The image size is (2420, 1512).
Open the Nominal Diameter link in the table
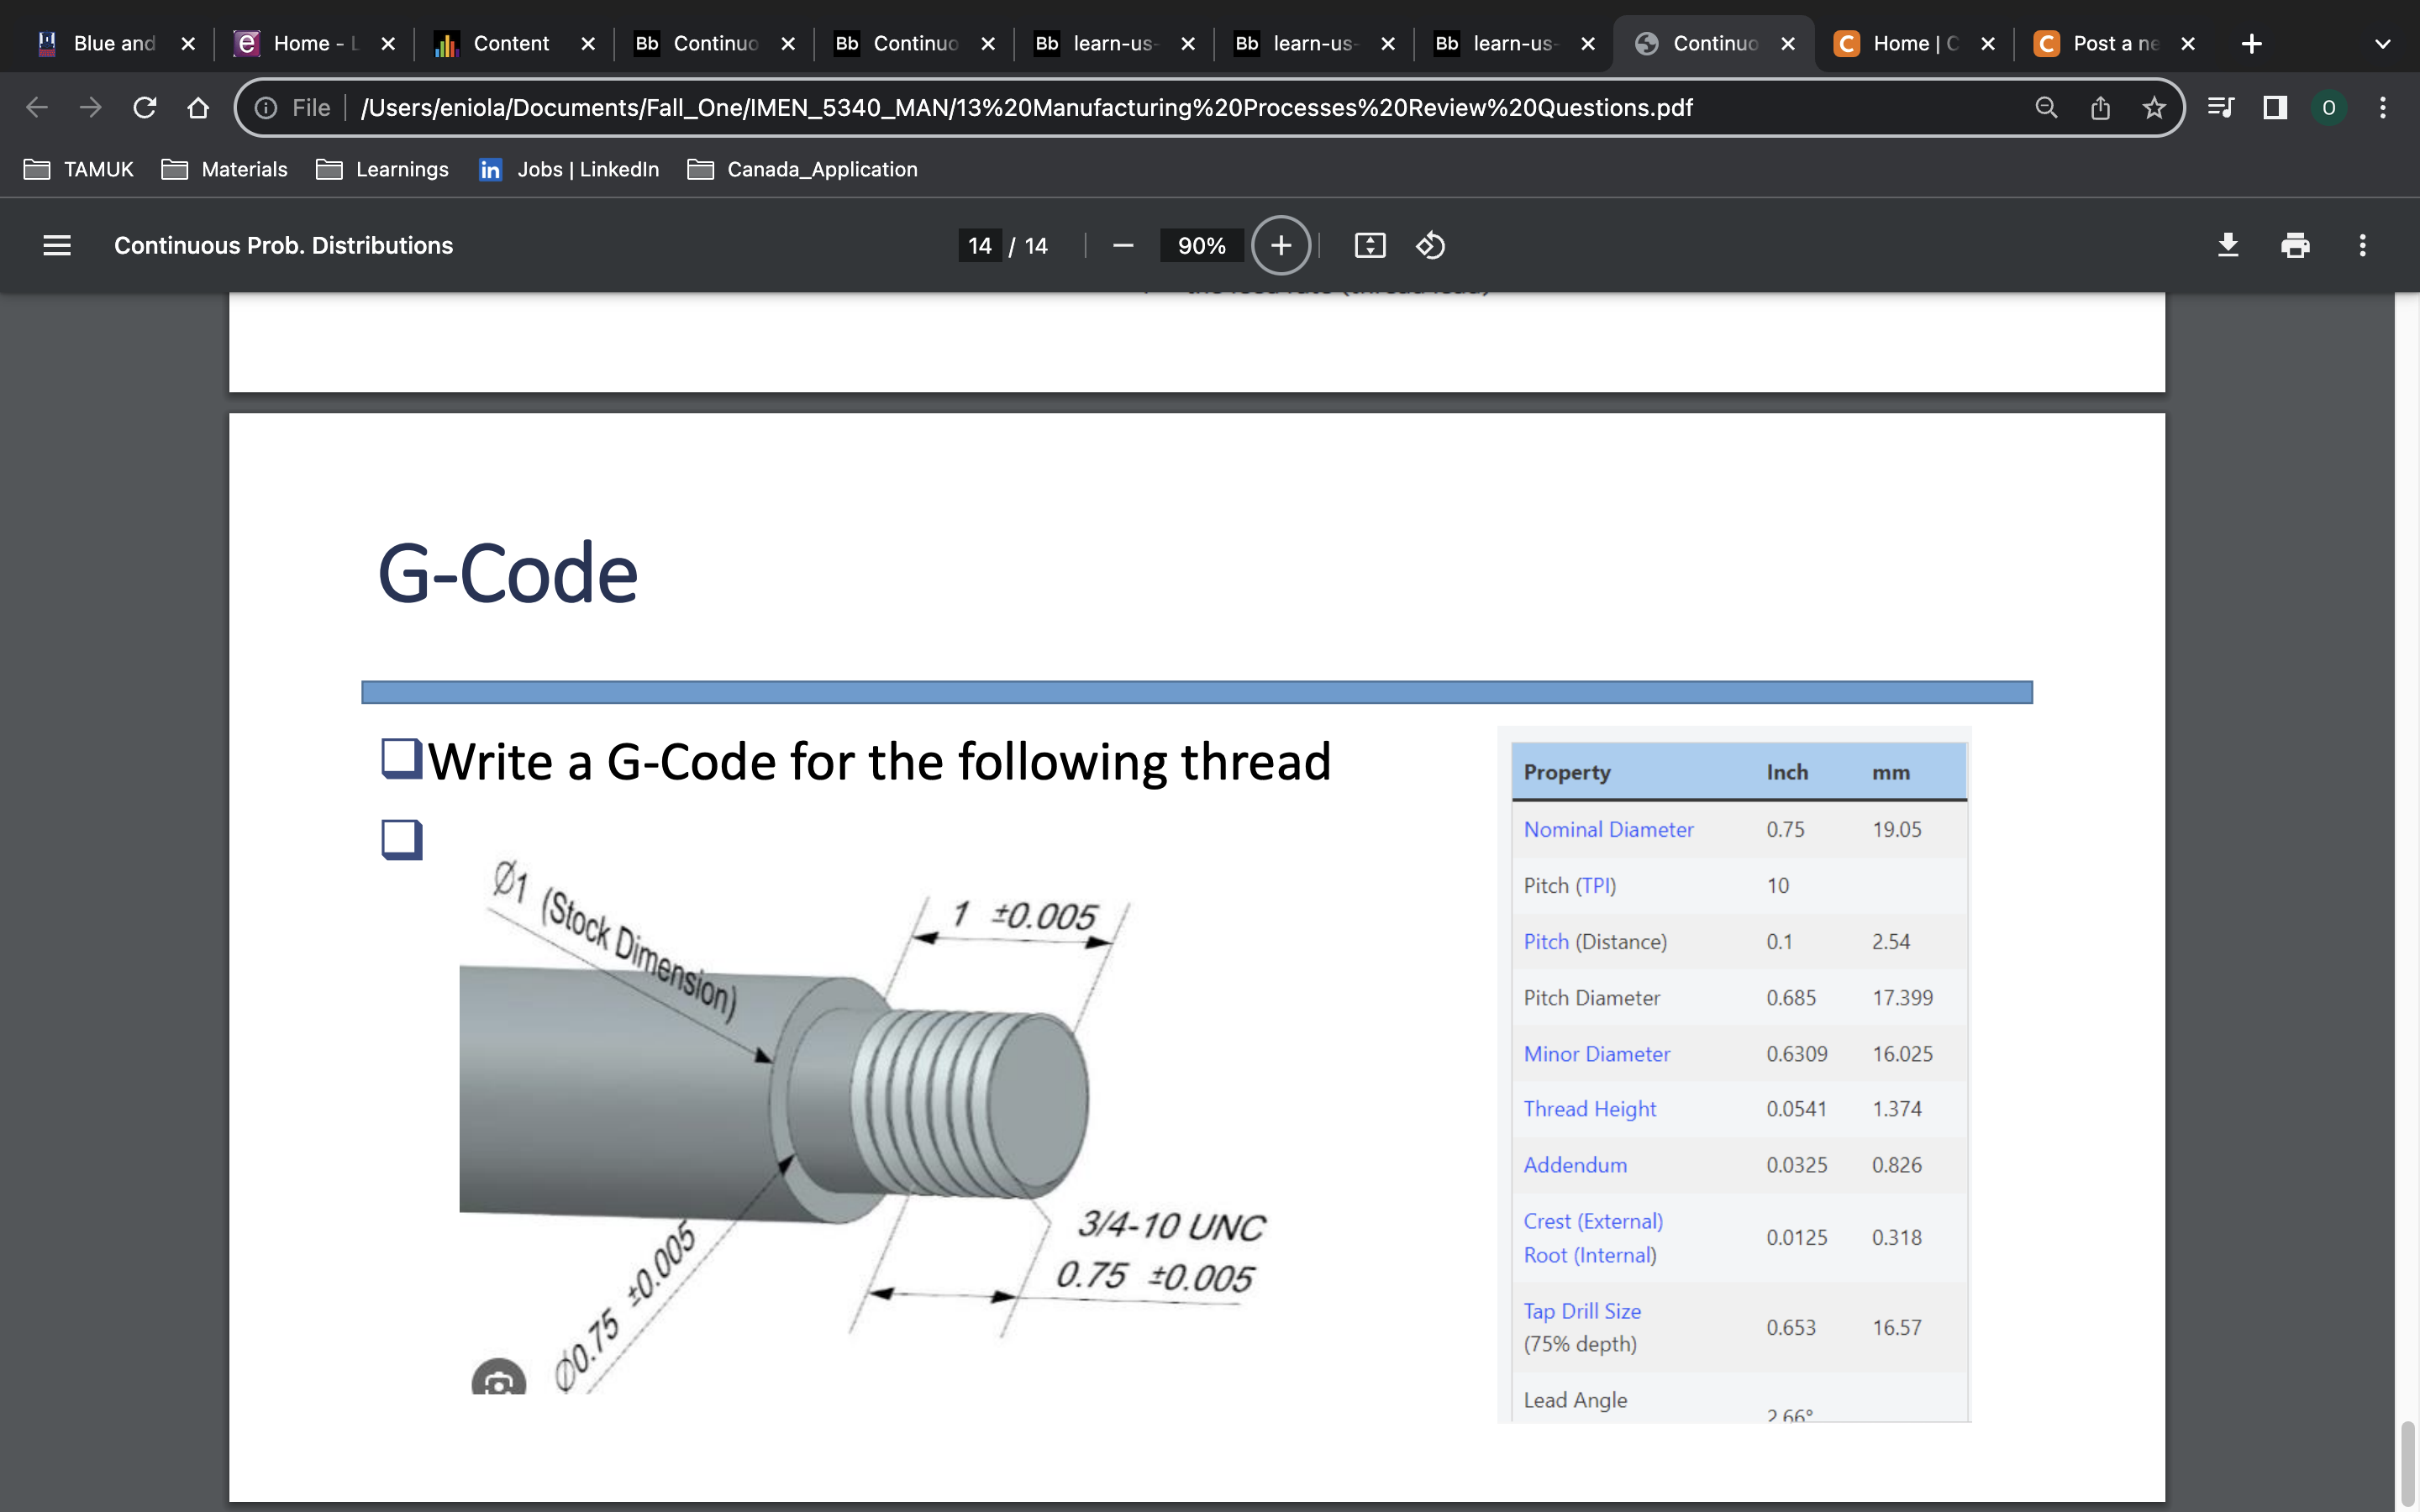pos(1608,829)
